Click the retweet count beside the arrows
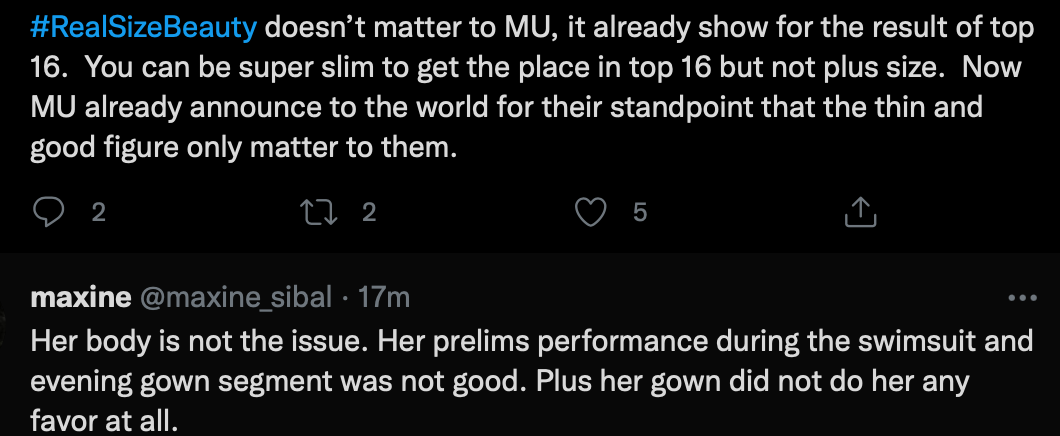This screenshot has width=1060, height=436. coord(368,211)
